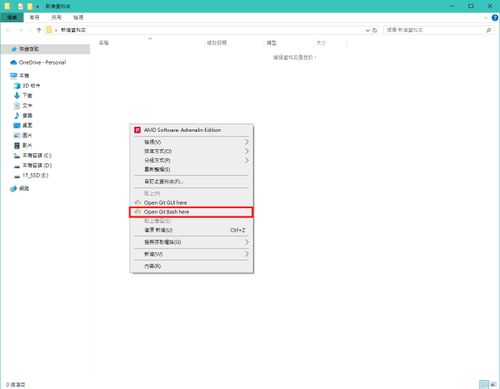
Task: Select 1T_SSD (E:) in navigation pane
Action: [x=35, y=176]
